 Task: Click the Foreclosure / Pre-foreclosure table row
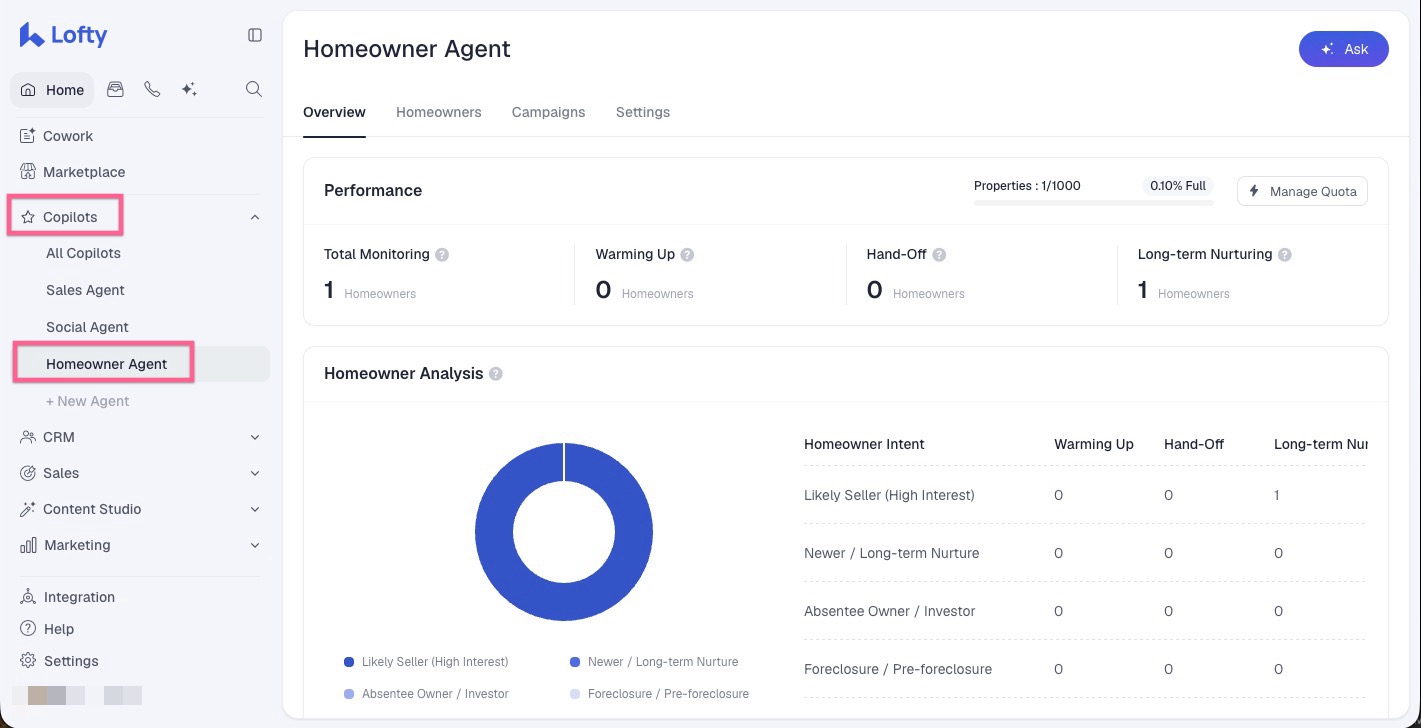point(1084,669)
